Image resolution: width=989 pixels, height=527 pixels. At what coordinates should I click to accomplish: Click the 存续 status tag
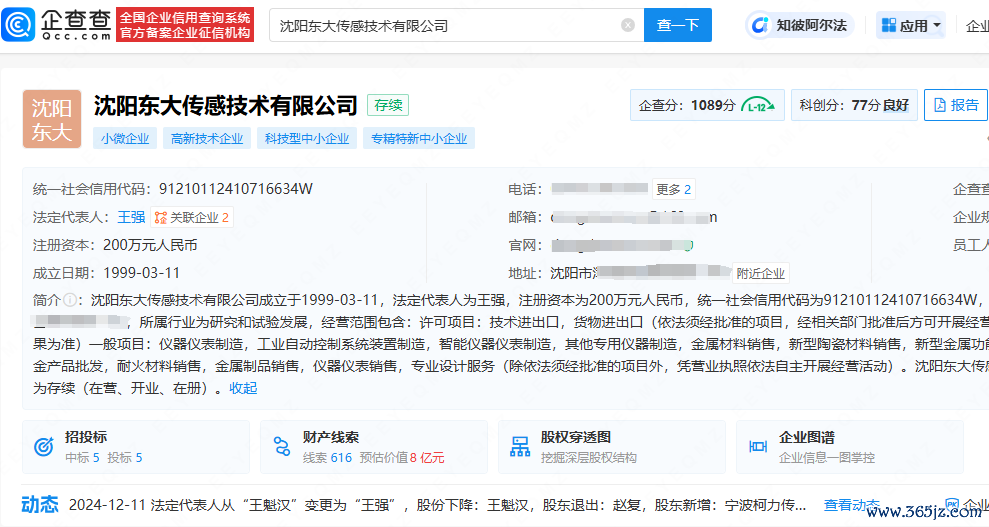(388, 105)
